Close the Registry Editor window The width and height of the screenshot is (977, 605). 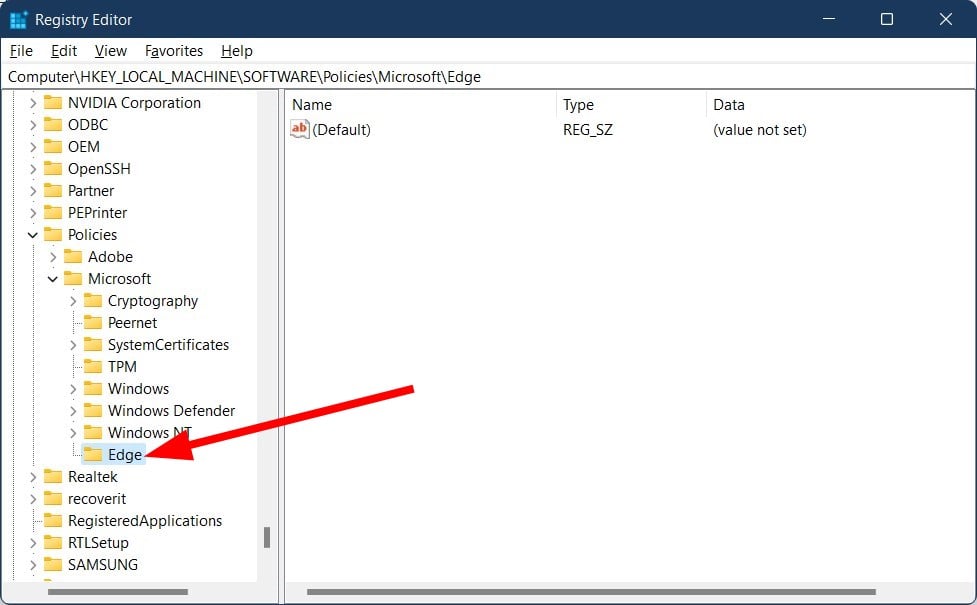945,19
